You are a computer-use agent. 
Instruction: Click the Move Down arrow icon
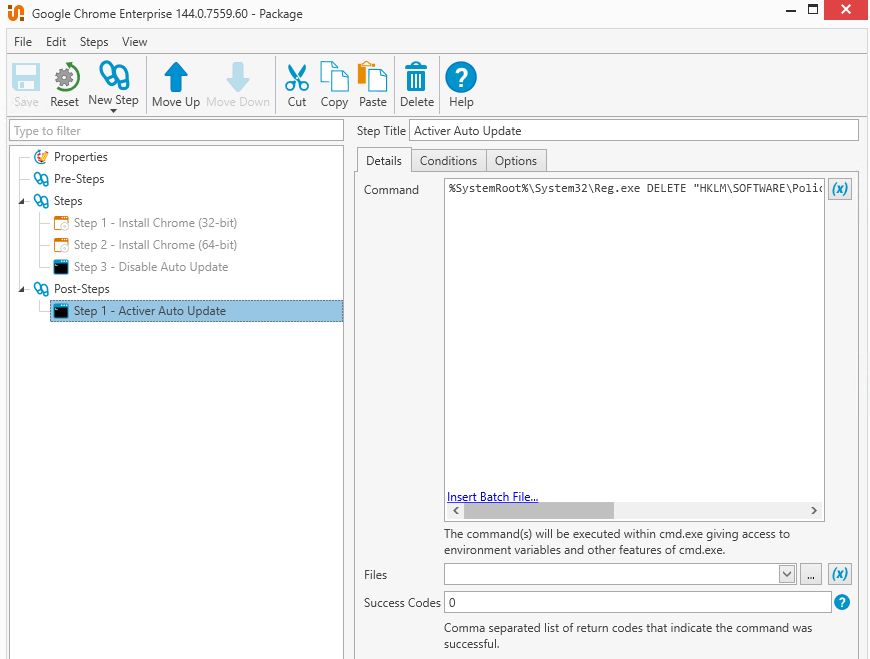[238, 77]
